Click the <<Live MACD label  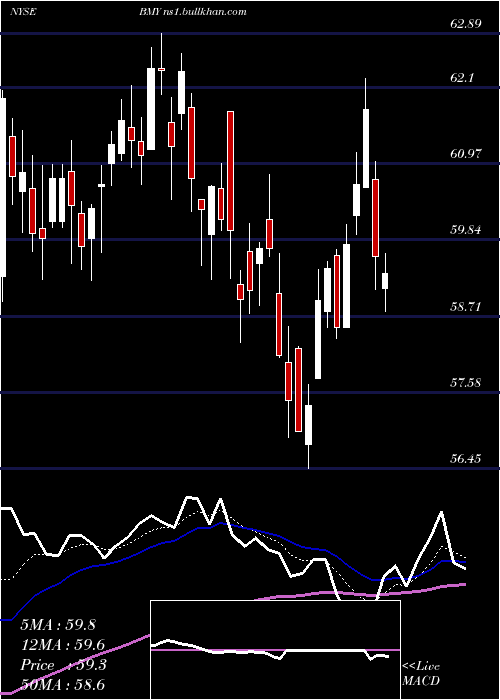point(421,673)
